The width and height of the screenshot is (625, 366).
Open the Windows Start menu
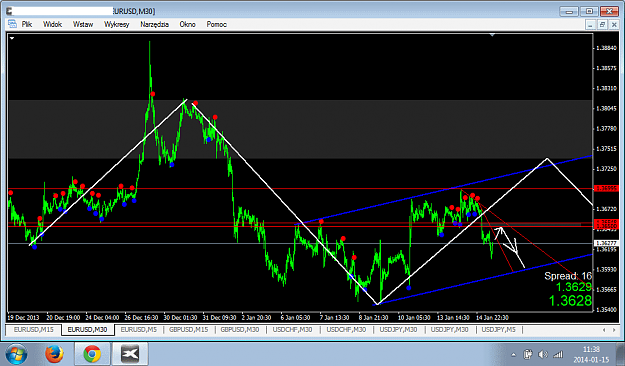16,354
